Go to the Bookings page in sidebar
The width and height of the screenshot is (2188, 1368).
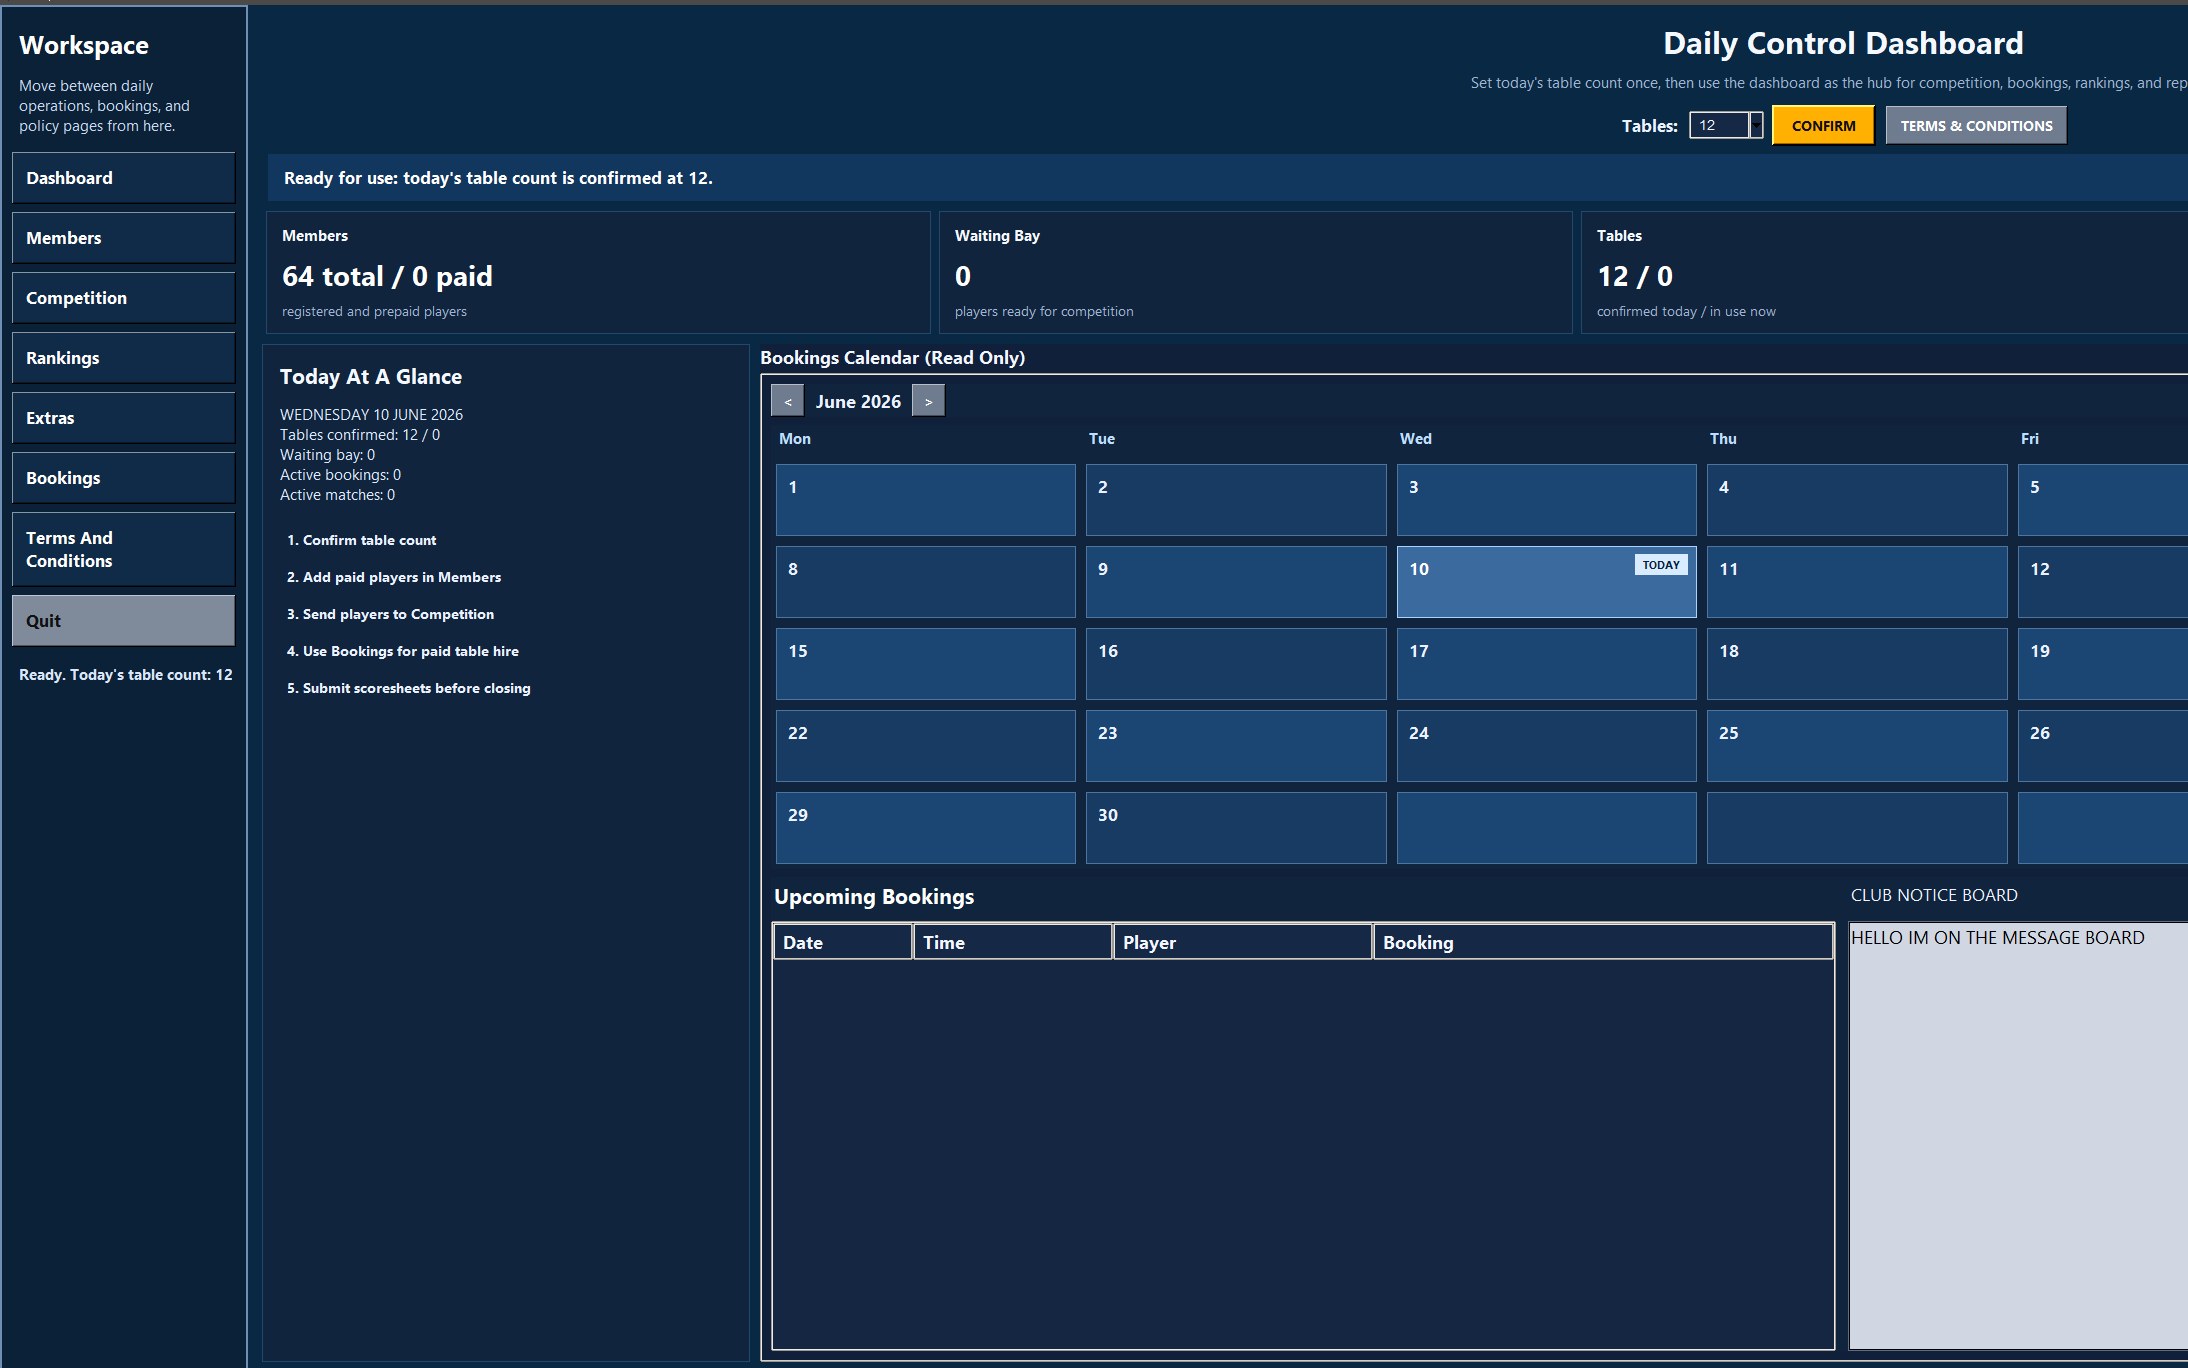tap(124, 478)
